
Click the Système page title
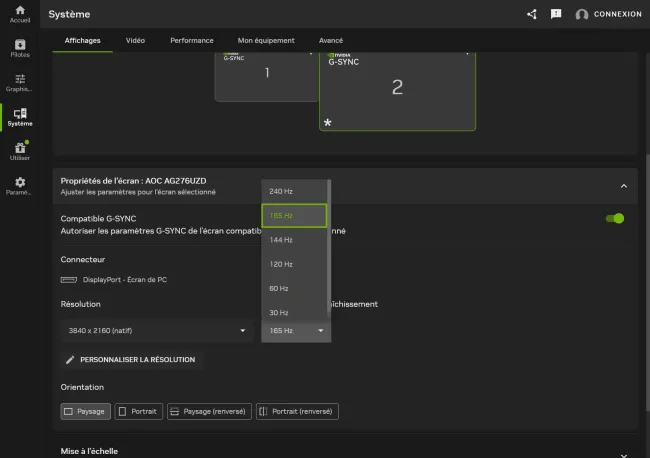69,14
